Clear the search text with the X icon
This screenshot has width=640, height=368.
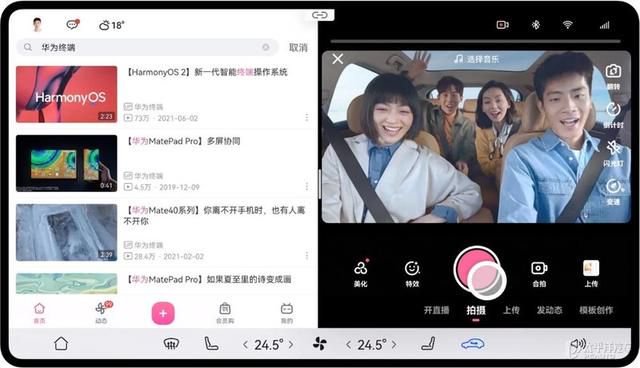coord(266,47)
